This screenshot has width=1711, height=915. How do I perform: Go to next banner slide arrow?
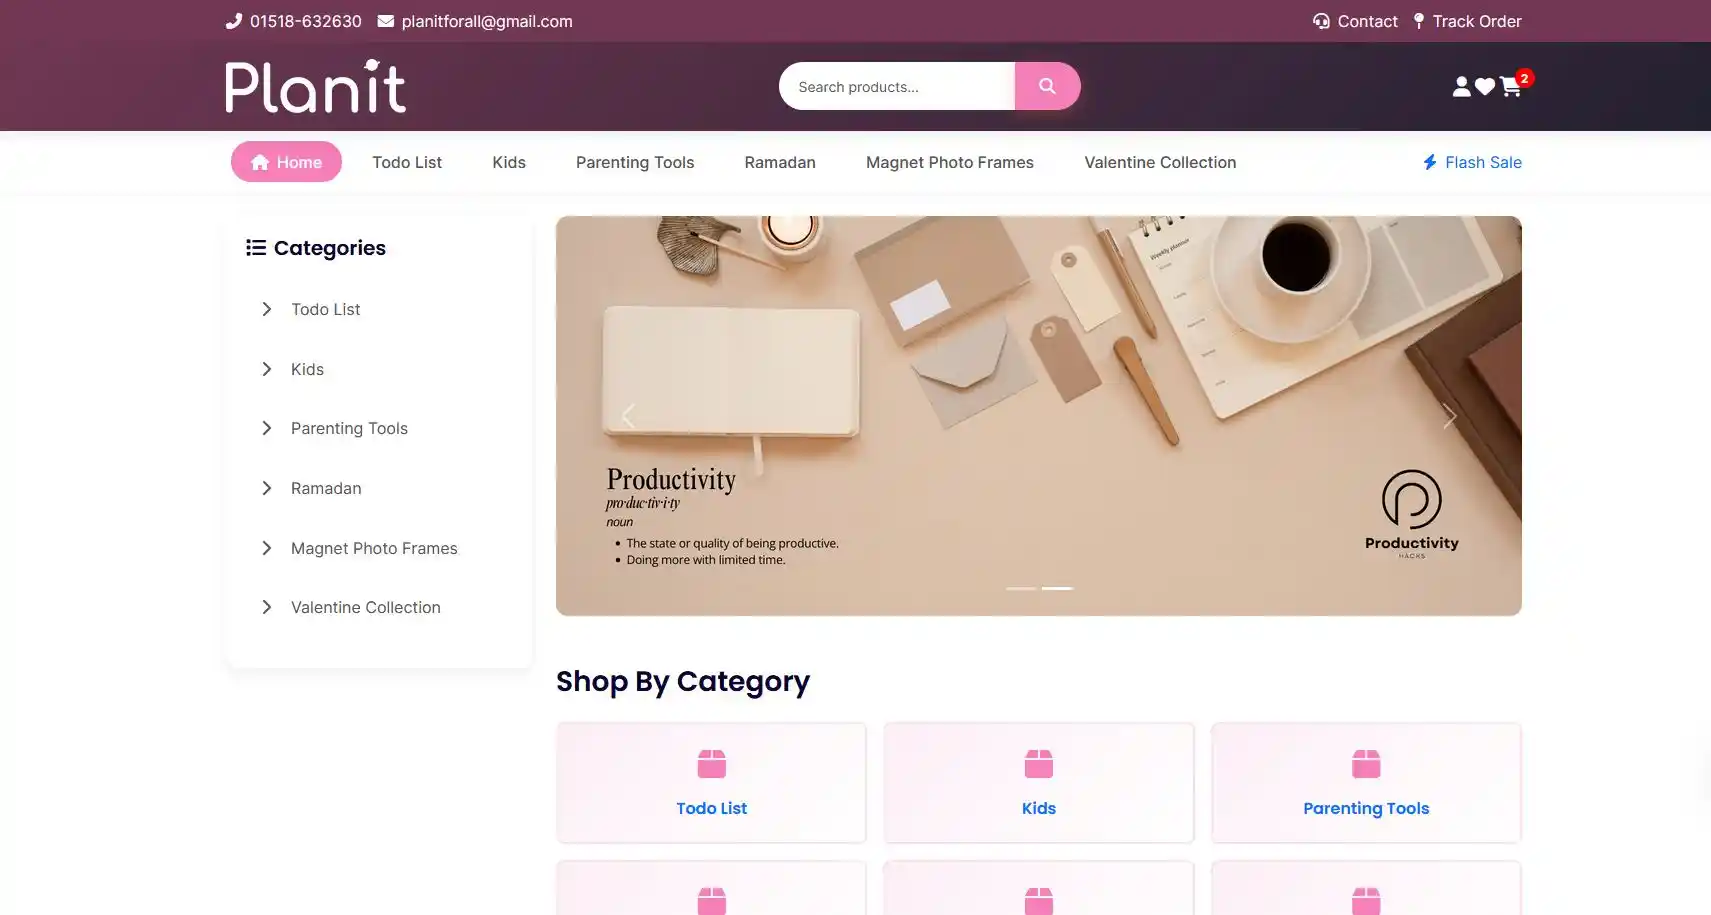coord(1449,416)
